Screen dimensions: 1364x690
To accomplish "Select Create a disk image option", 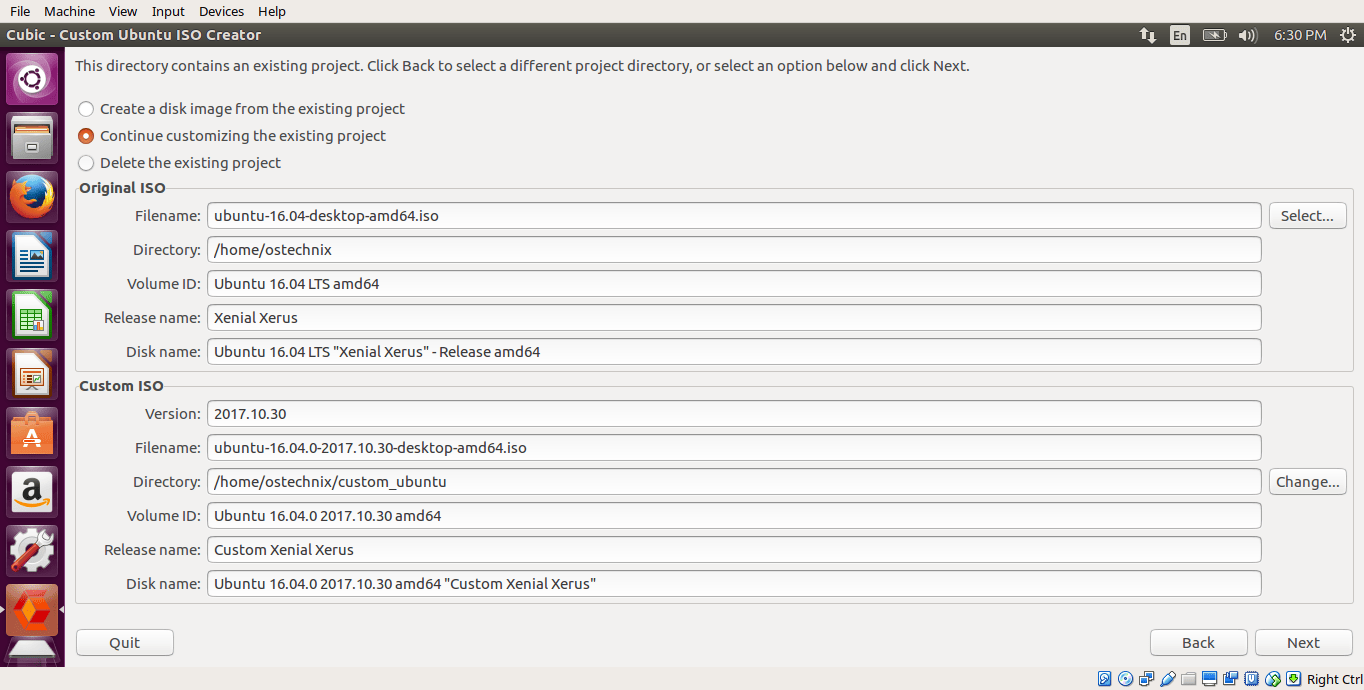I will 86,109.
